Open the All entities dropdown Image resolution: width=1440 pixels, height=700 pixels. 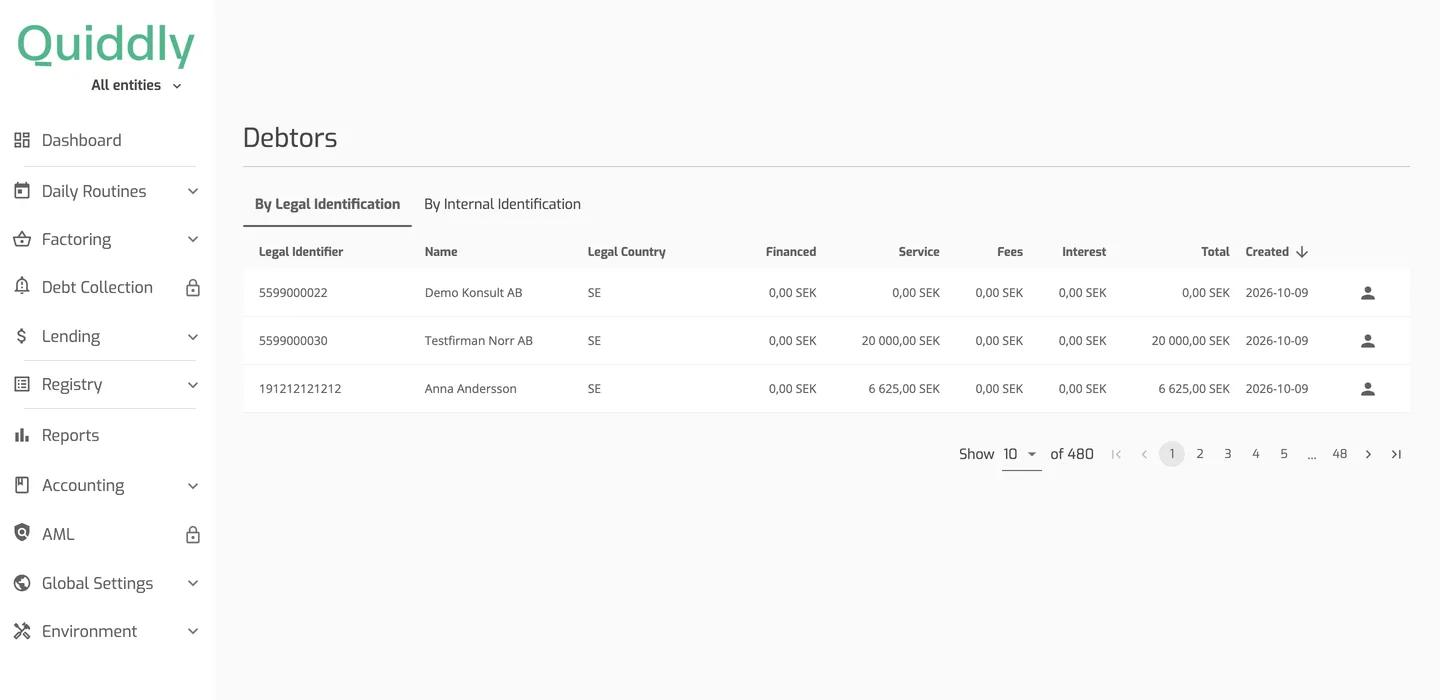click(136, 85)
